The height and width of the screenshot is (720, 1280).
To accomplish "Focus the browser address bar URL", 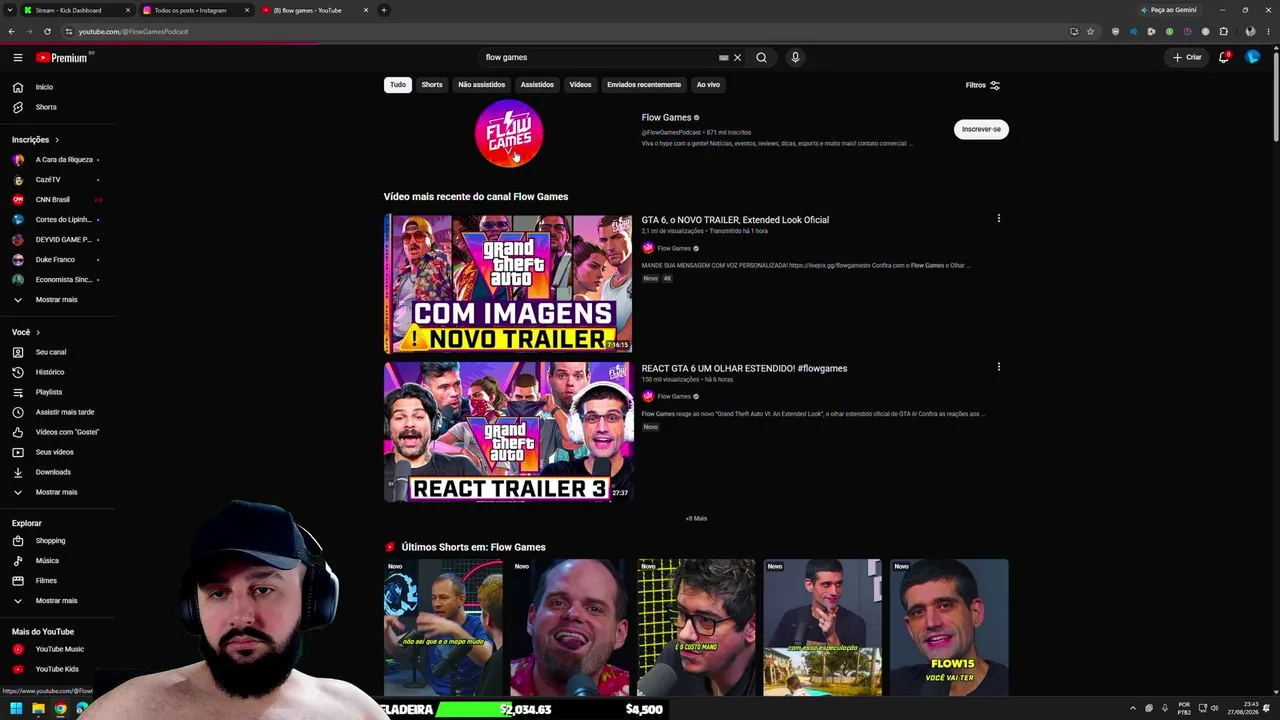I will pyautogui.click(x=133, y=31).
